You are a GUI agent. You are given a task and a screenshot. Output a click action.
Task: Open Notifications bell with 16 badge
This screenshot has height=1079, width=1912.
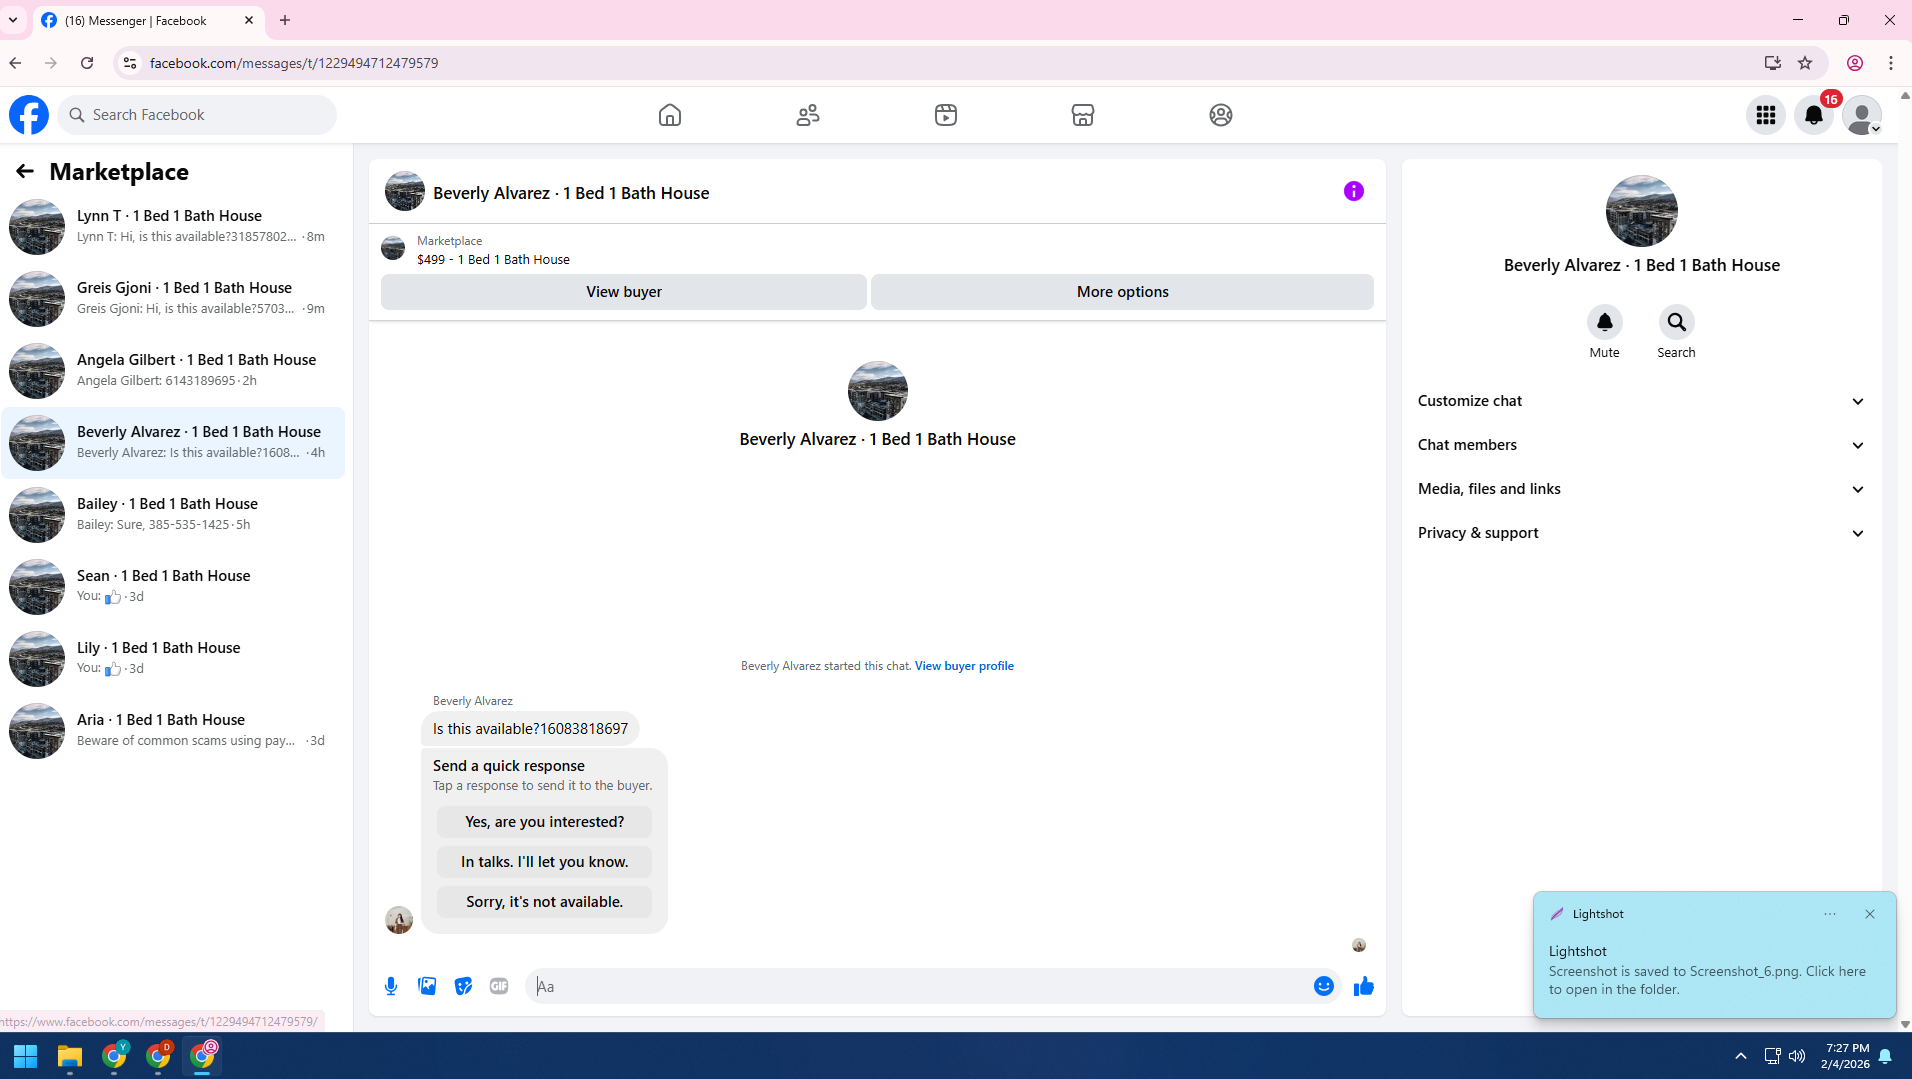[1814, 115]
